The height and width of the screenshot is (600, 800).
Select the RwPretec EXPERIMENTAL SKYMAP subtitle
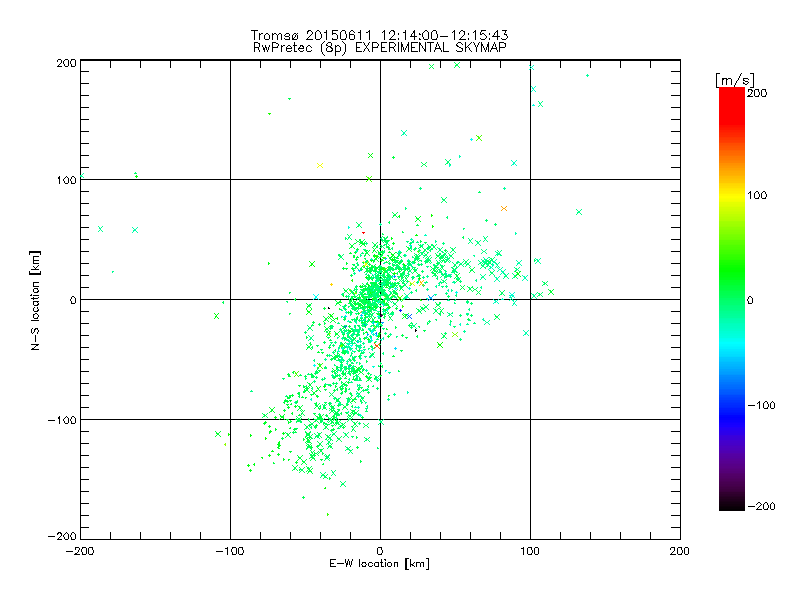[379, 47]
